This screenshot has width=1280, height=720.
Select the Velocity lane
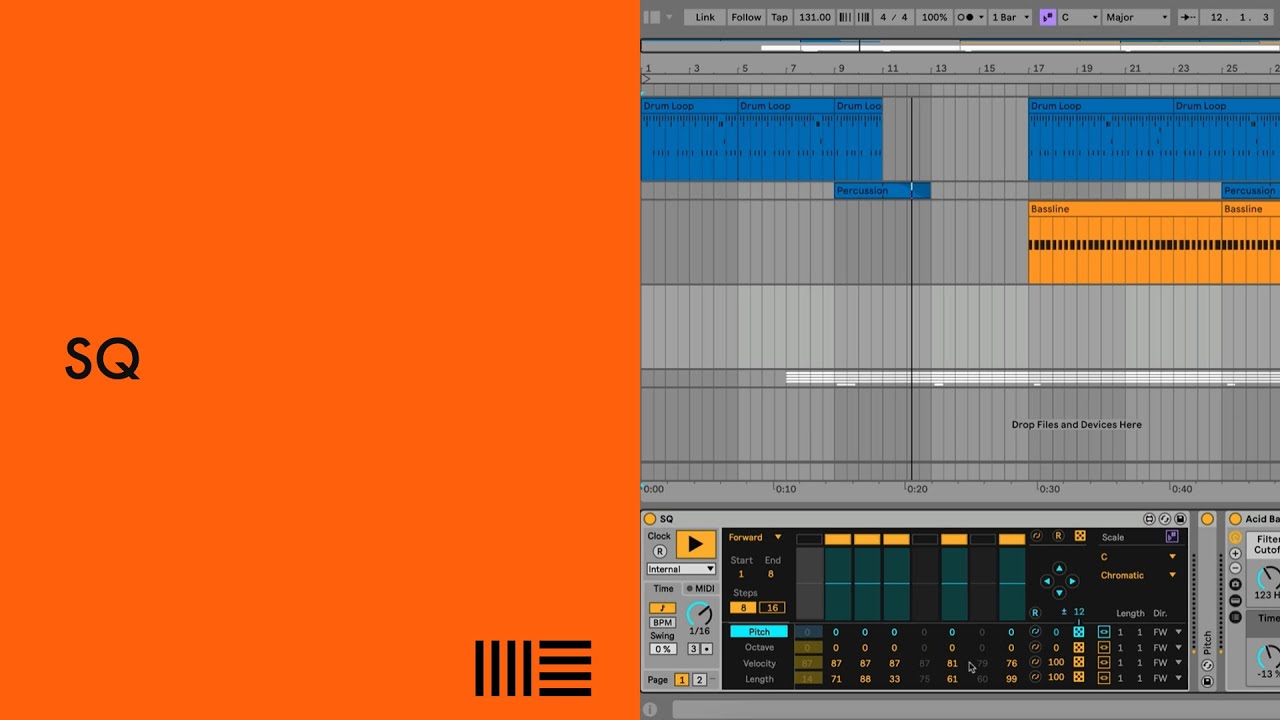tap(759, 663)
